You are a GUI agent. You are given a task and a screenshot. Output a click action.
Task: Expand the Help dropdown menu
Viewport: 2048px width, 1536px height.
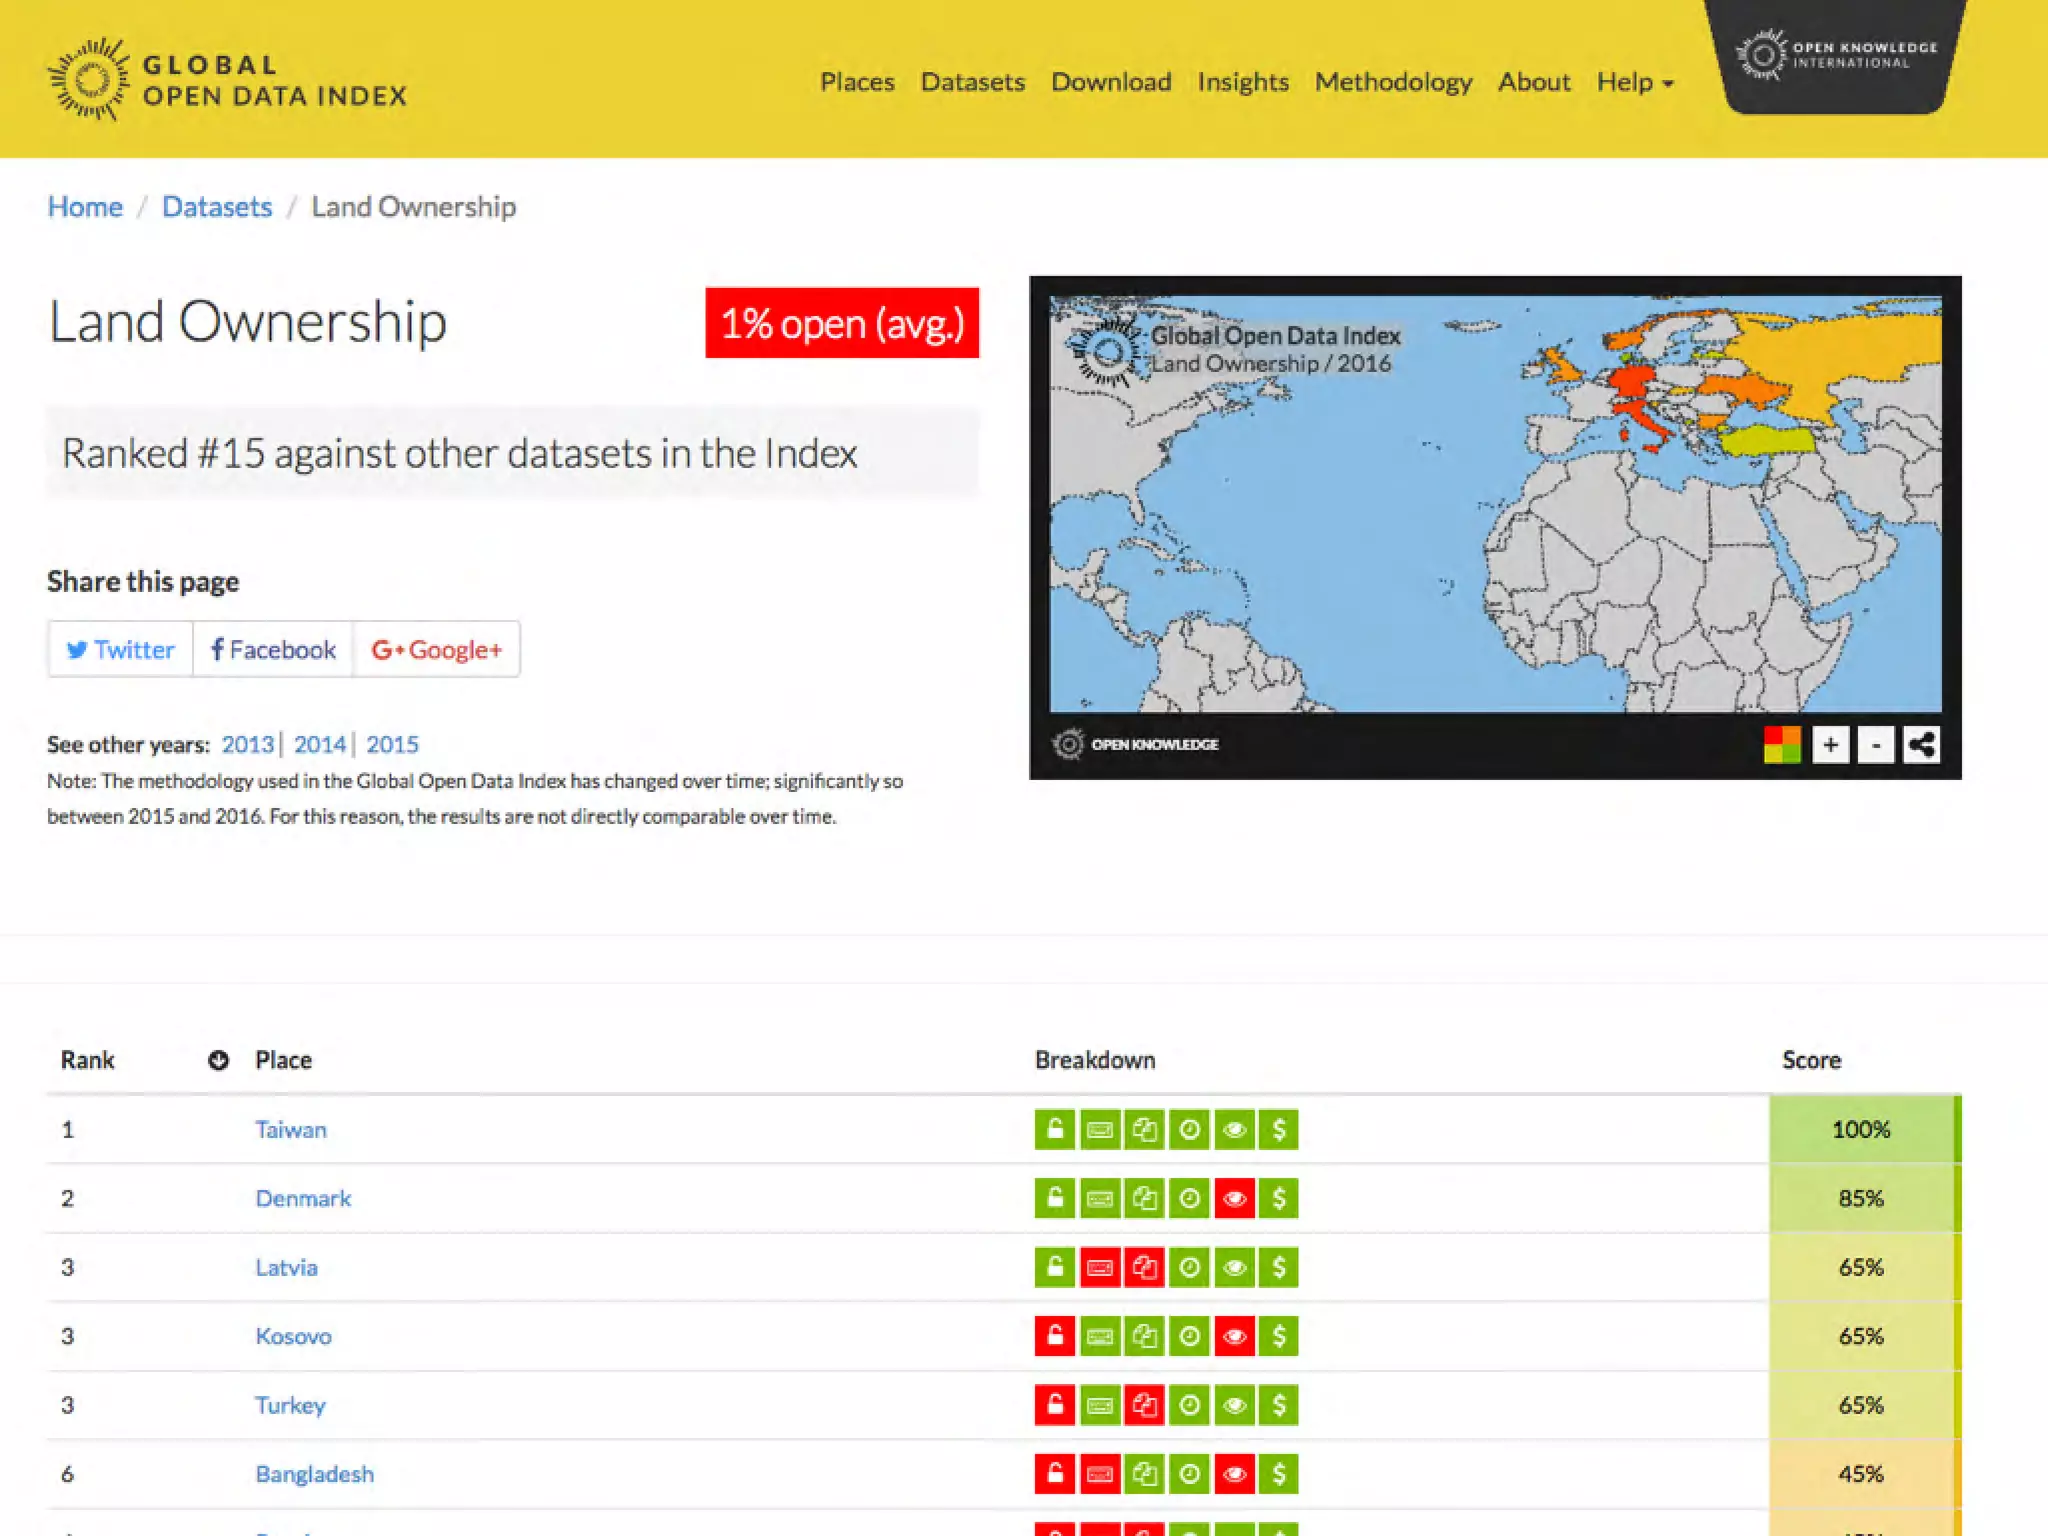[x=1634, y=82]
